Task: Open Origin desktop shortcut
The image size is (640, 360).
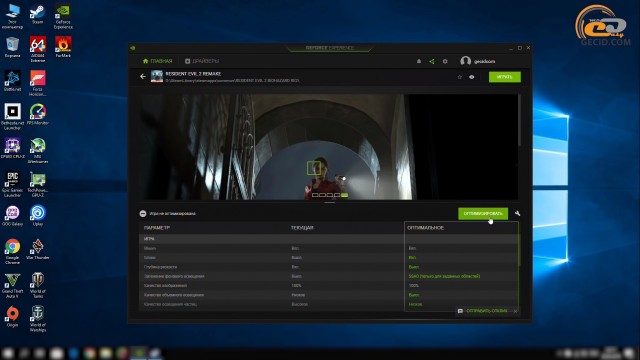Action: point(13,317)
